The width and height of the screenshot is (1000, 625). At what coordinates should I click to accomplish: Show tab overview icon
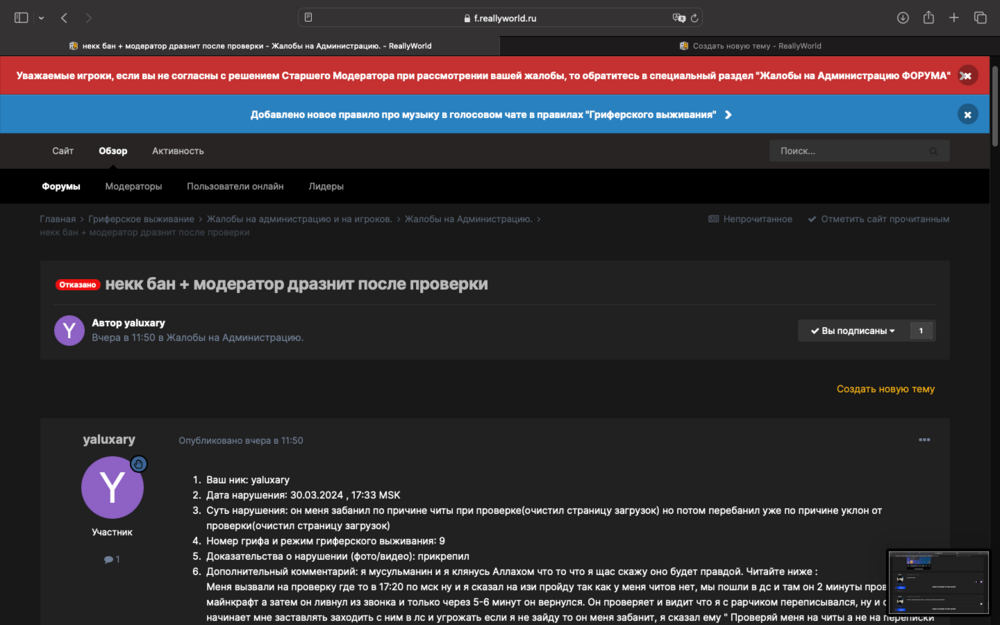click(x=980, y=18)
